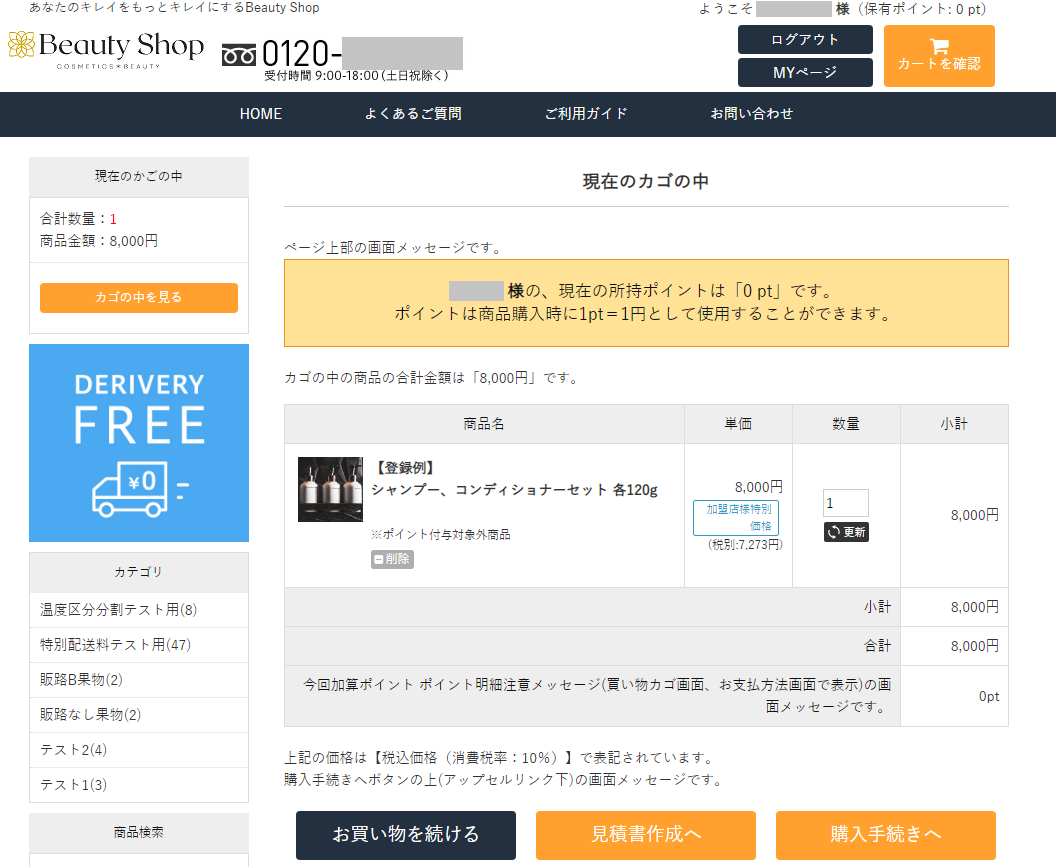Open the よくあるご質問 menu item

coord(413,114)
